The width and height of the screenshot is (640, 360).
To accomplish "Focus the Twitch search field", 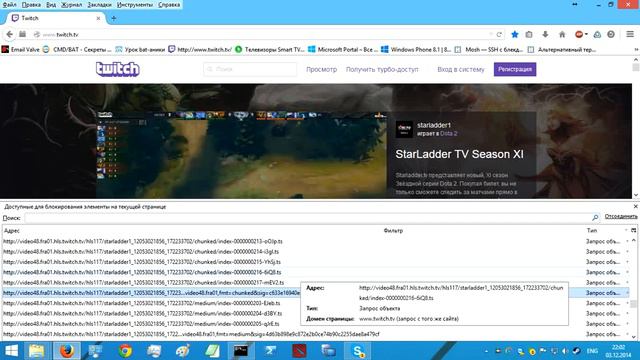I will [250, 69].
